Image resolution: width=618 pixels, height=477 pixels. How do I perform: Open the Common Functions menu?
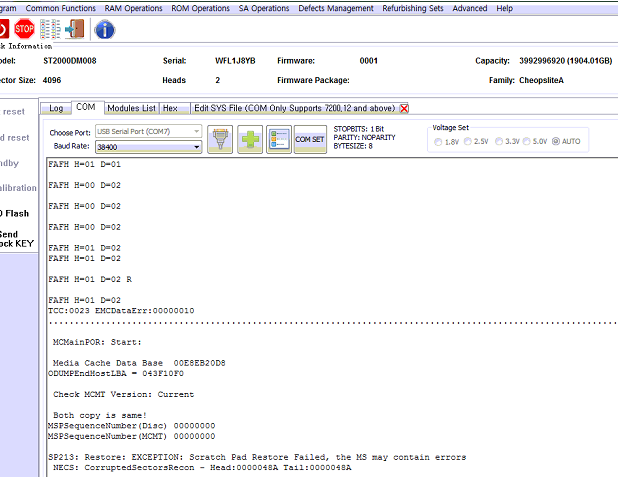pyautogui.click(x=61, y=8)
